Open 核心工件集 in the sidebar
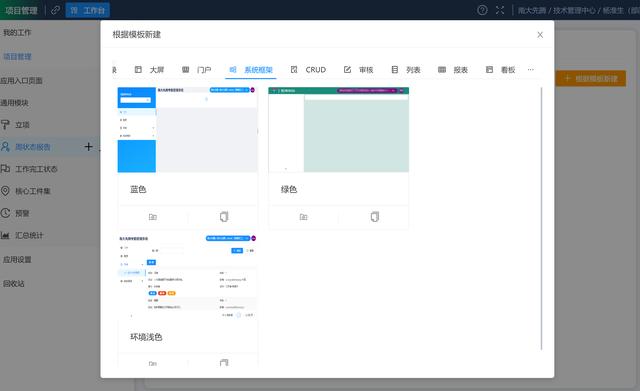Screen dimensions: 640x391 pos(33,191)
